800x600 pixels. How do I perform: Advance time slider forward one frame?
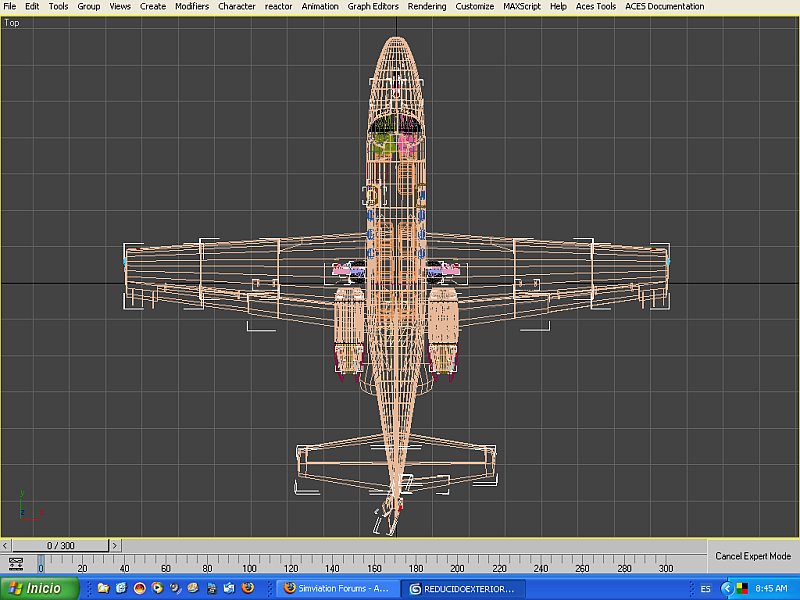[115, 546]
